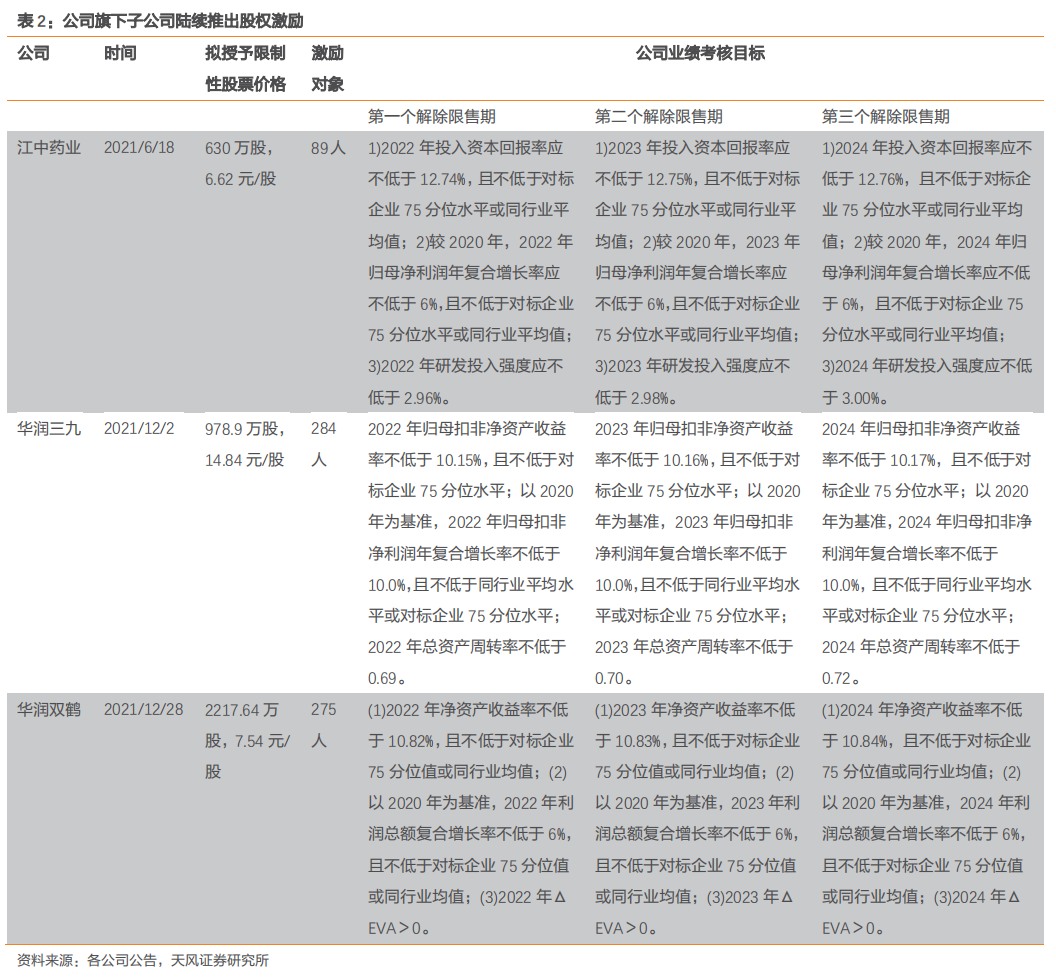Click the 284人 cell
Viewport: 1056px width, 980px height.
point(323,444)
